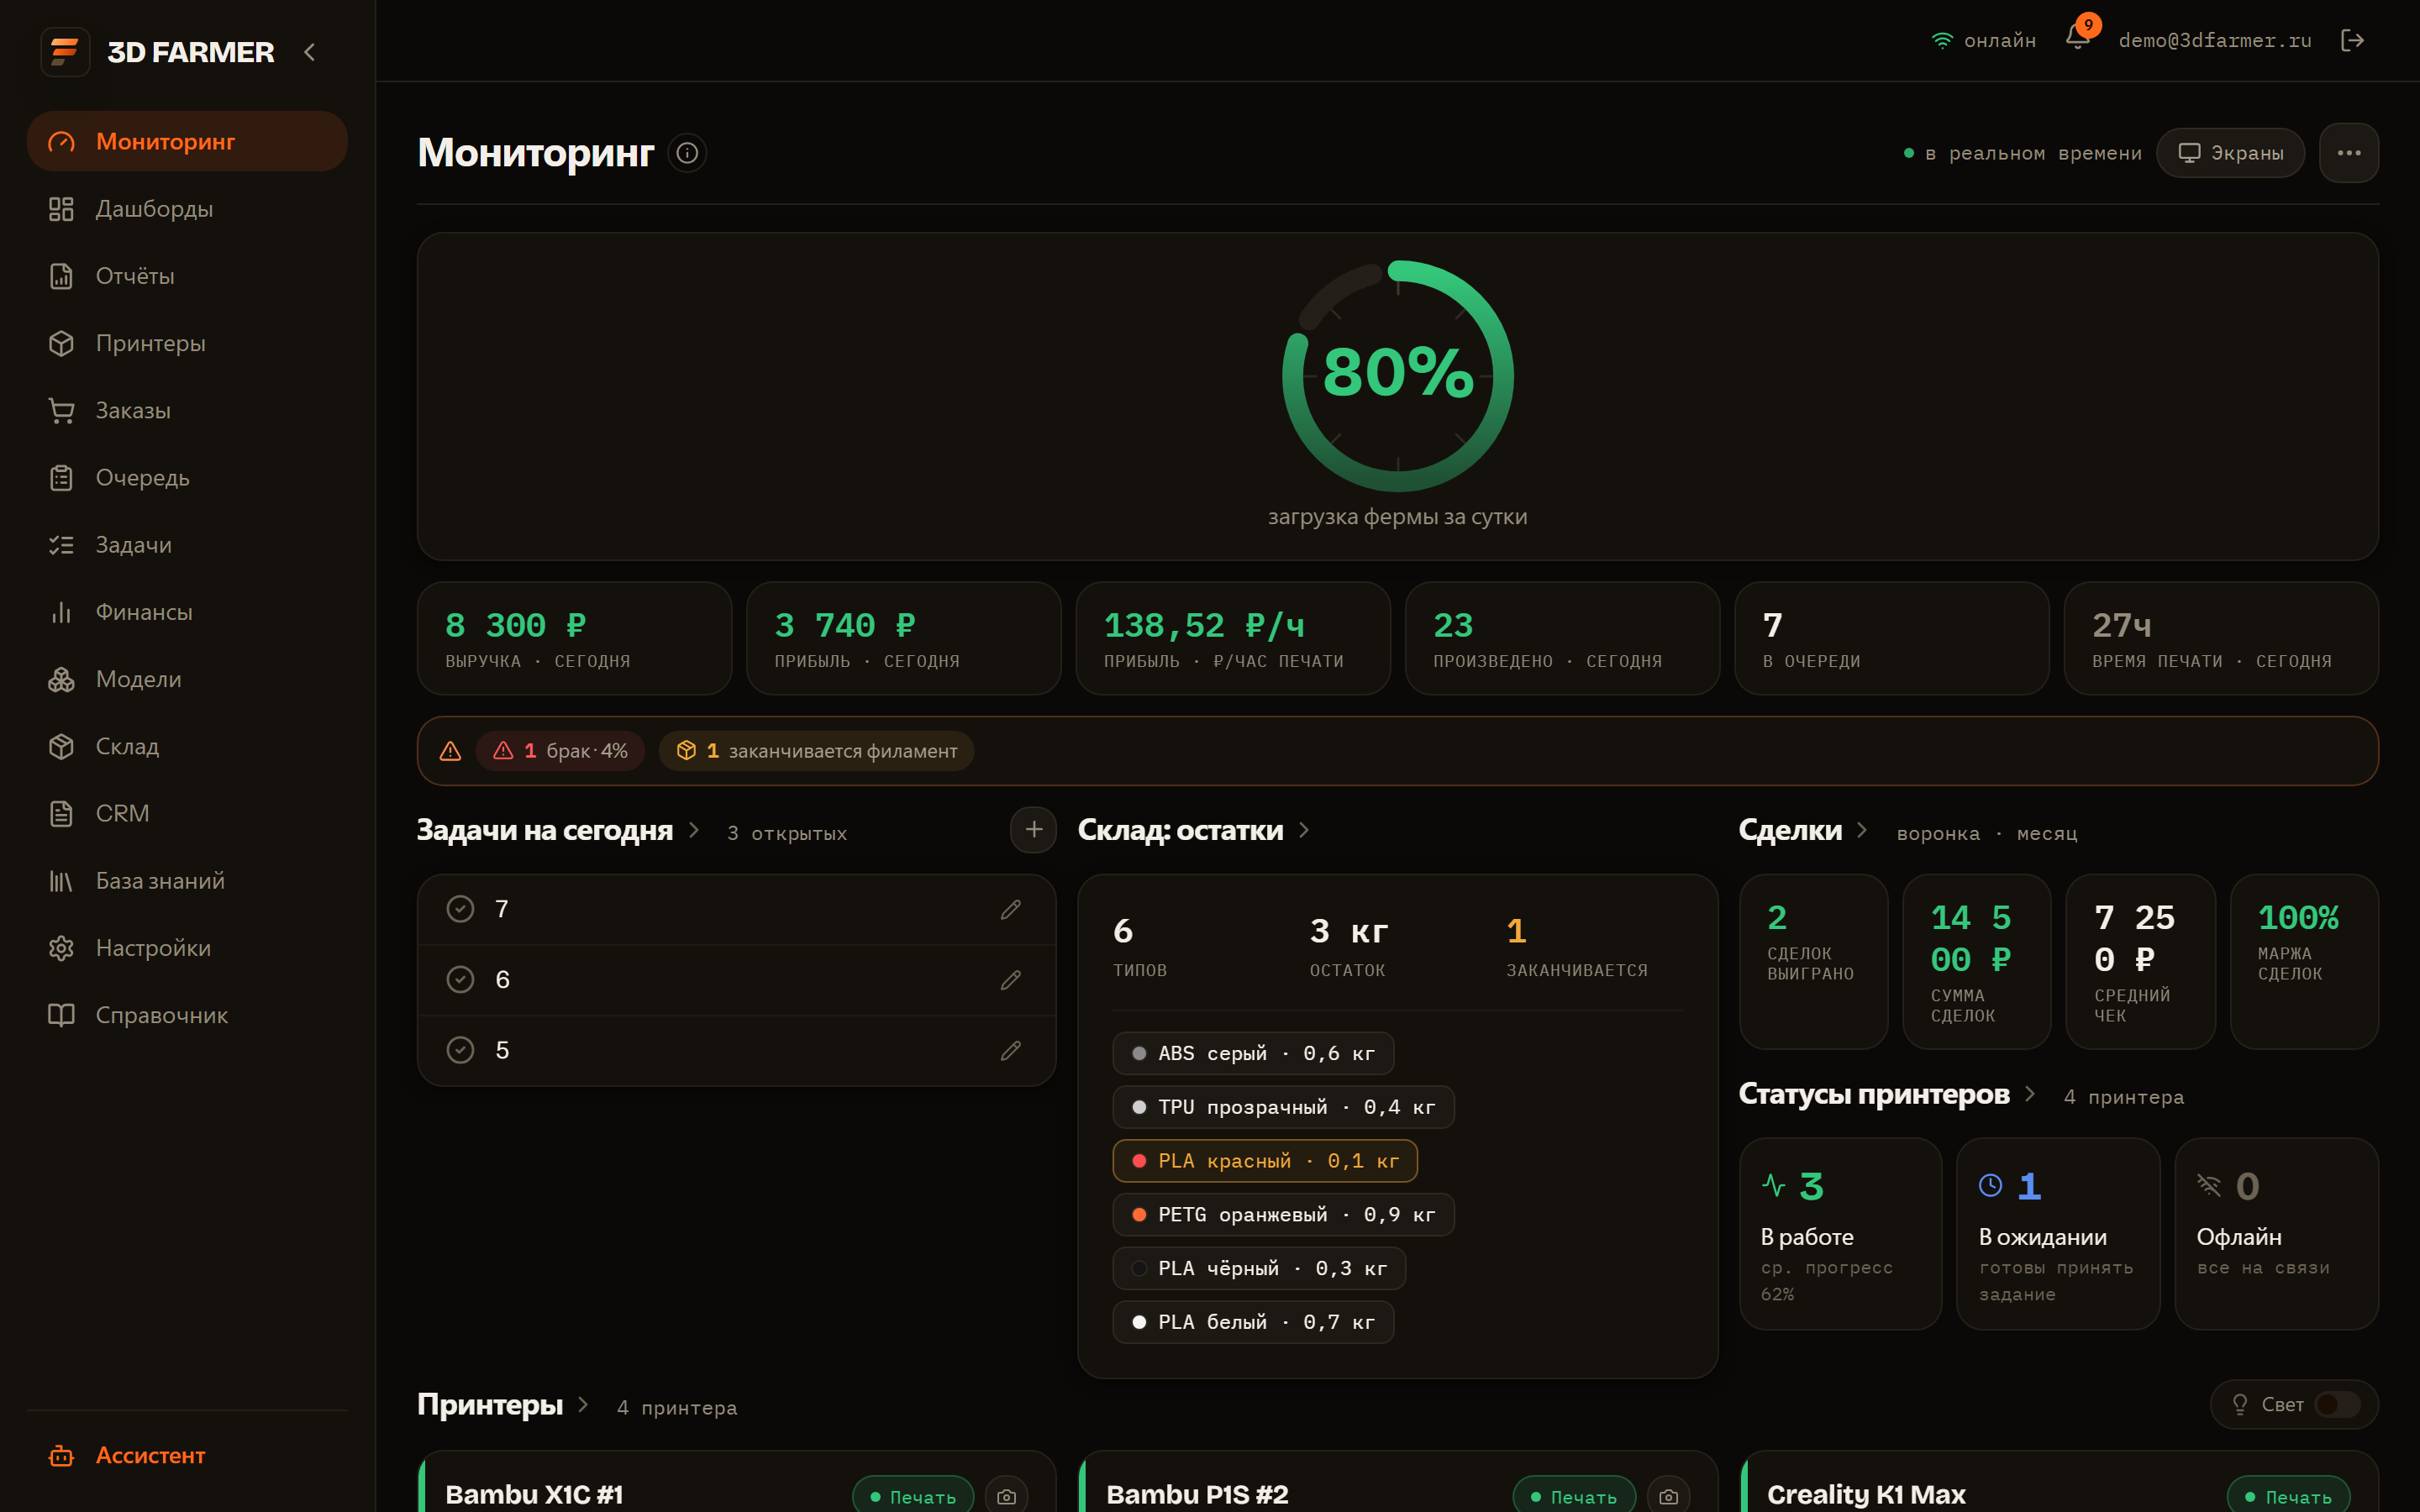Add a new task with plus icon
Screen dimensions: 2420x1512
coord(1033,830)
